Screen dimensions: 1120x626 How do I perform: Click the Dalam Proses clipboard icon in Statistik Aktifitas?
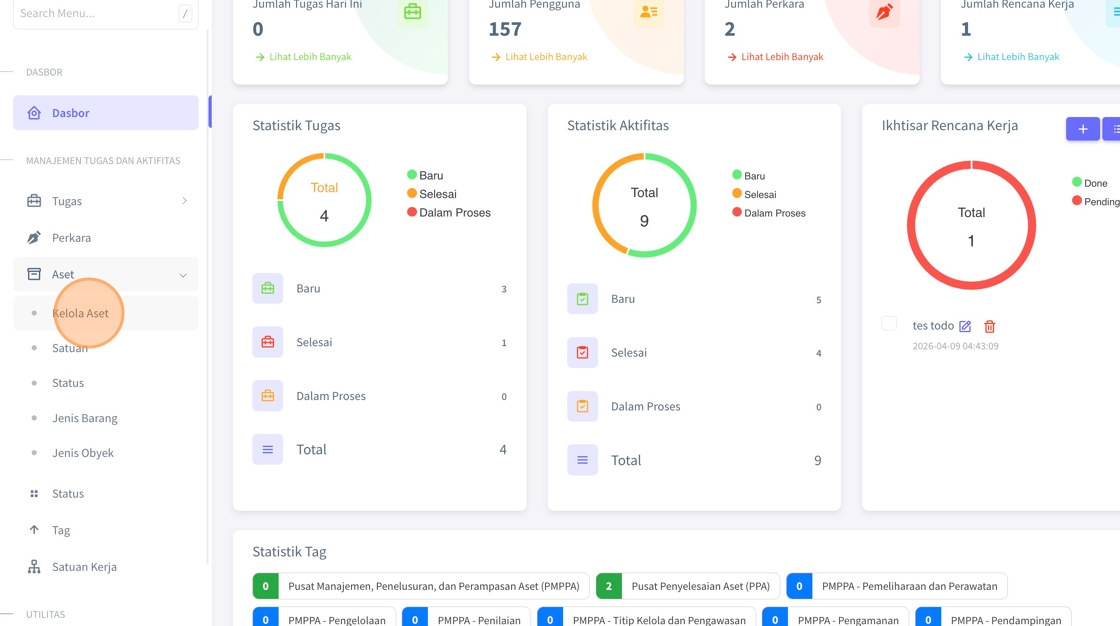pyautogui.click(x=582, y=407)
